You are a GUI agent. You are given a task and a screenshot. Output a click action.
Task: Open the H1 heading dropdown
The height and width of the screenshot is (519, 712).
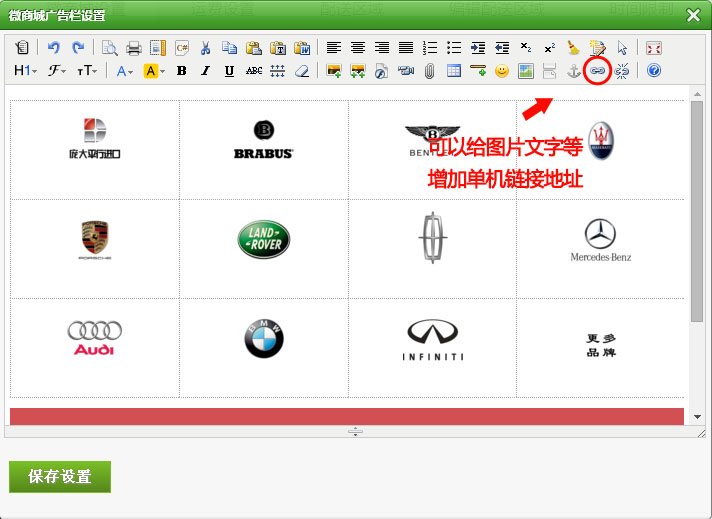(25, 71)
